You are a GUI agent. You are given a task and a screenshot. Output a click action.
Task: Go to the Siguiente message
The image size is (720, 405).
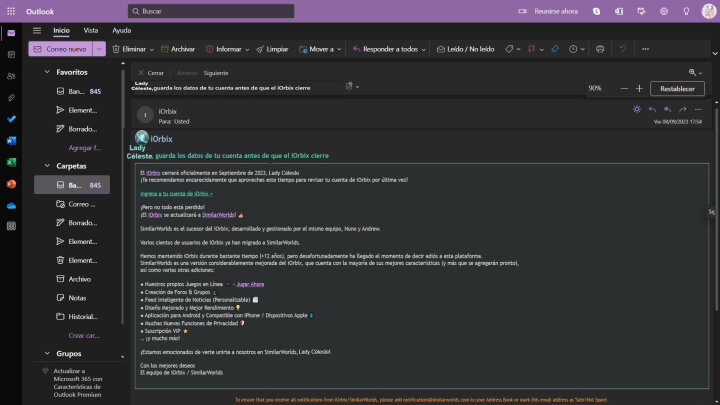(x=216, y=73)
